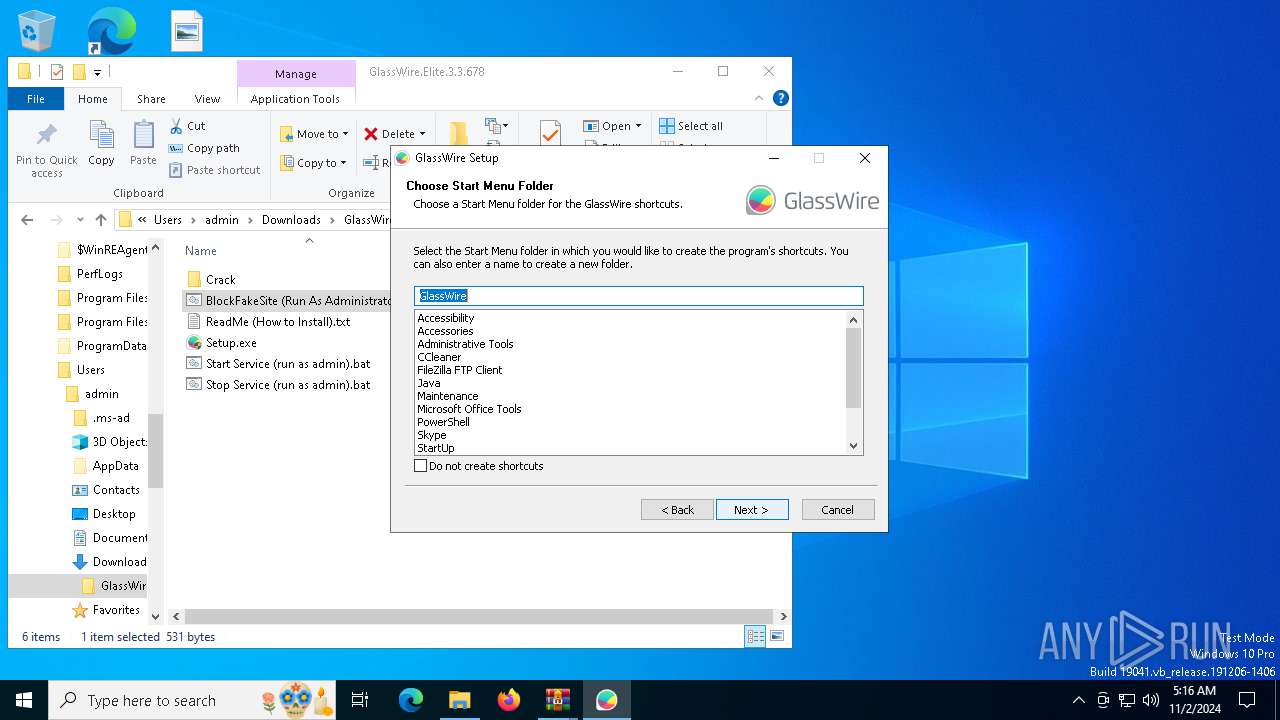
Task: Open the Recycle Bin desktop icon
Action: (37, 31)
